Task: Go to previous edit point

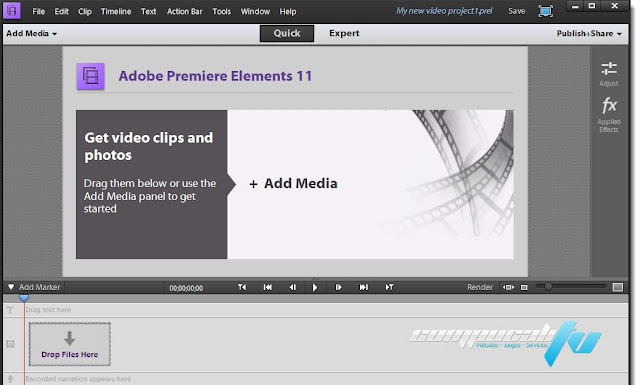Action: point(242,287)
